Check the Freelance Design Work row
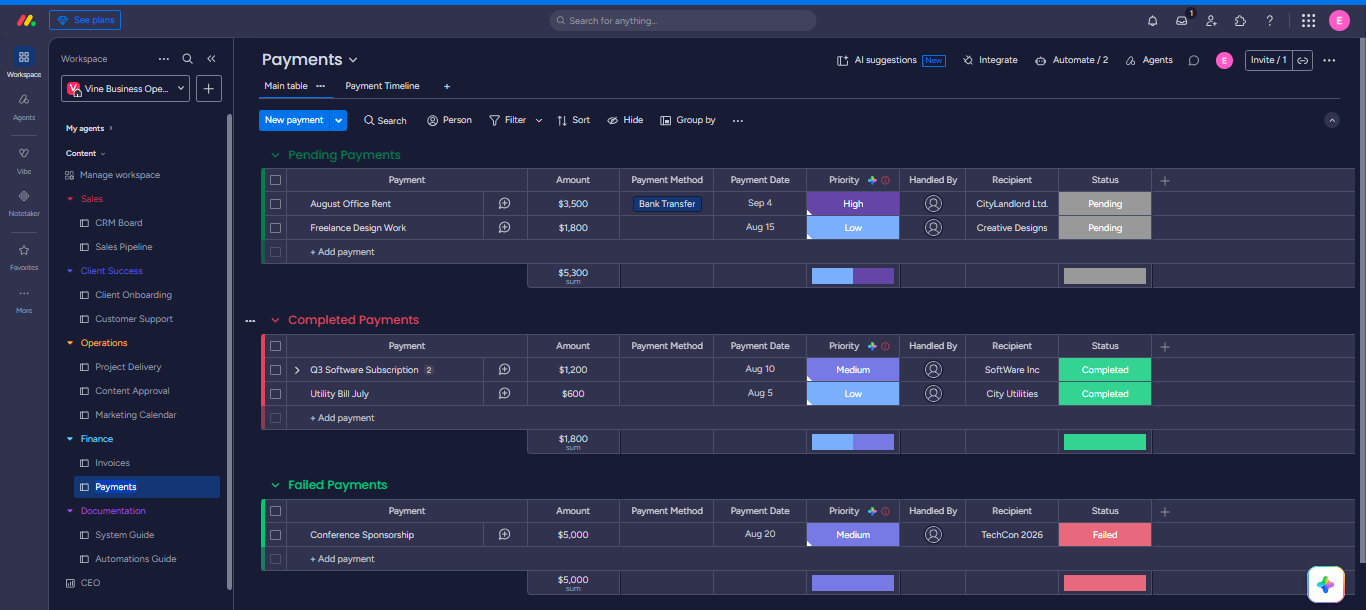Screen dimensions: 1366x610 pyautogui.click(x=276, y=228)
